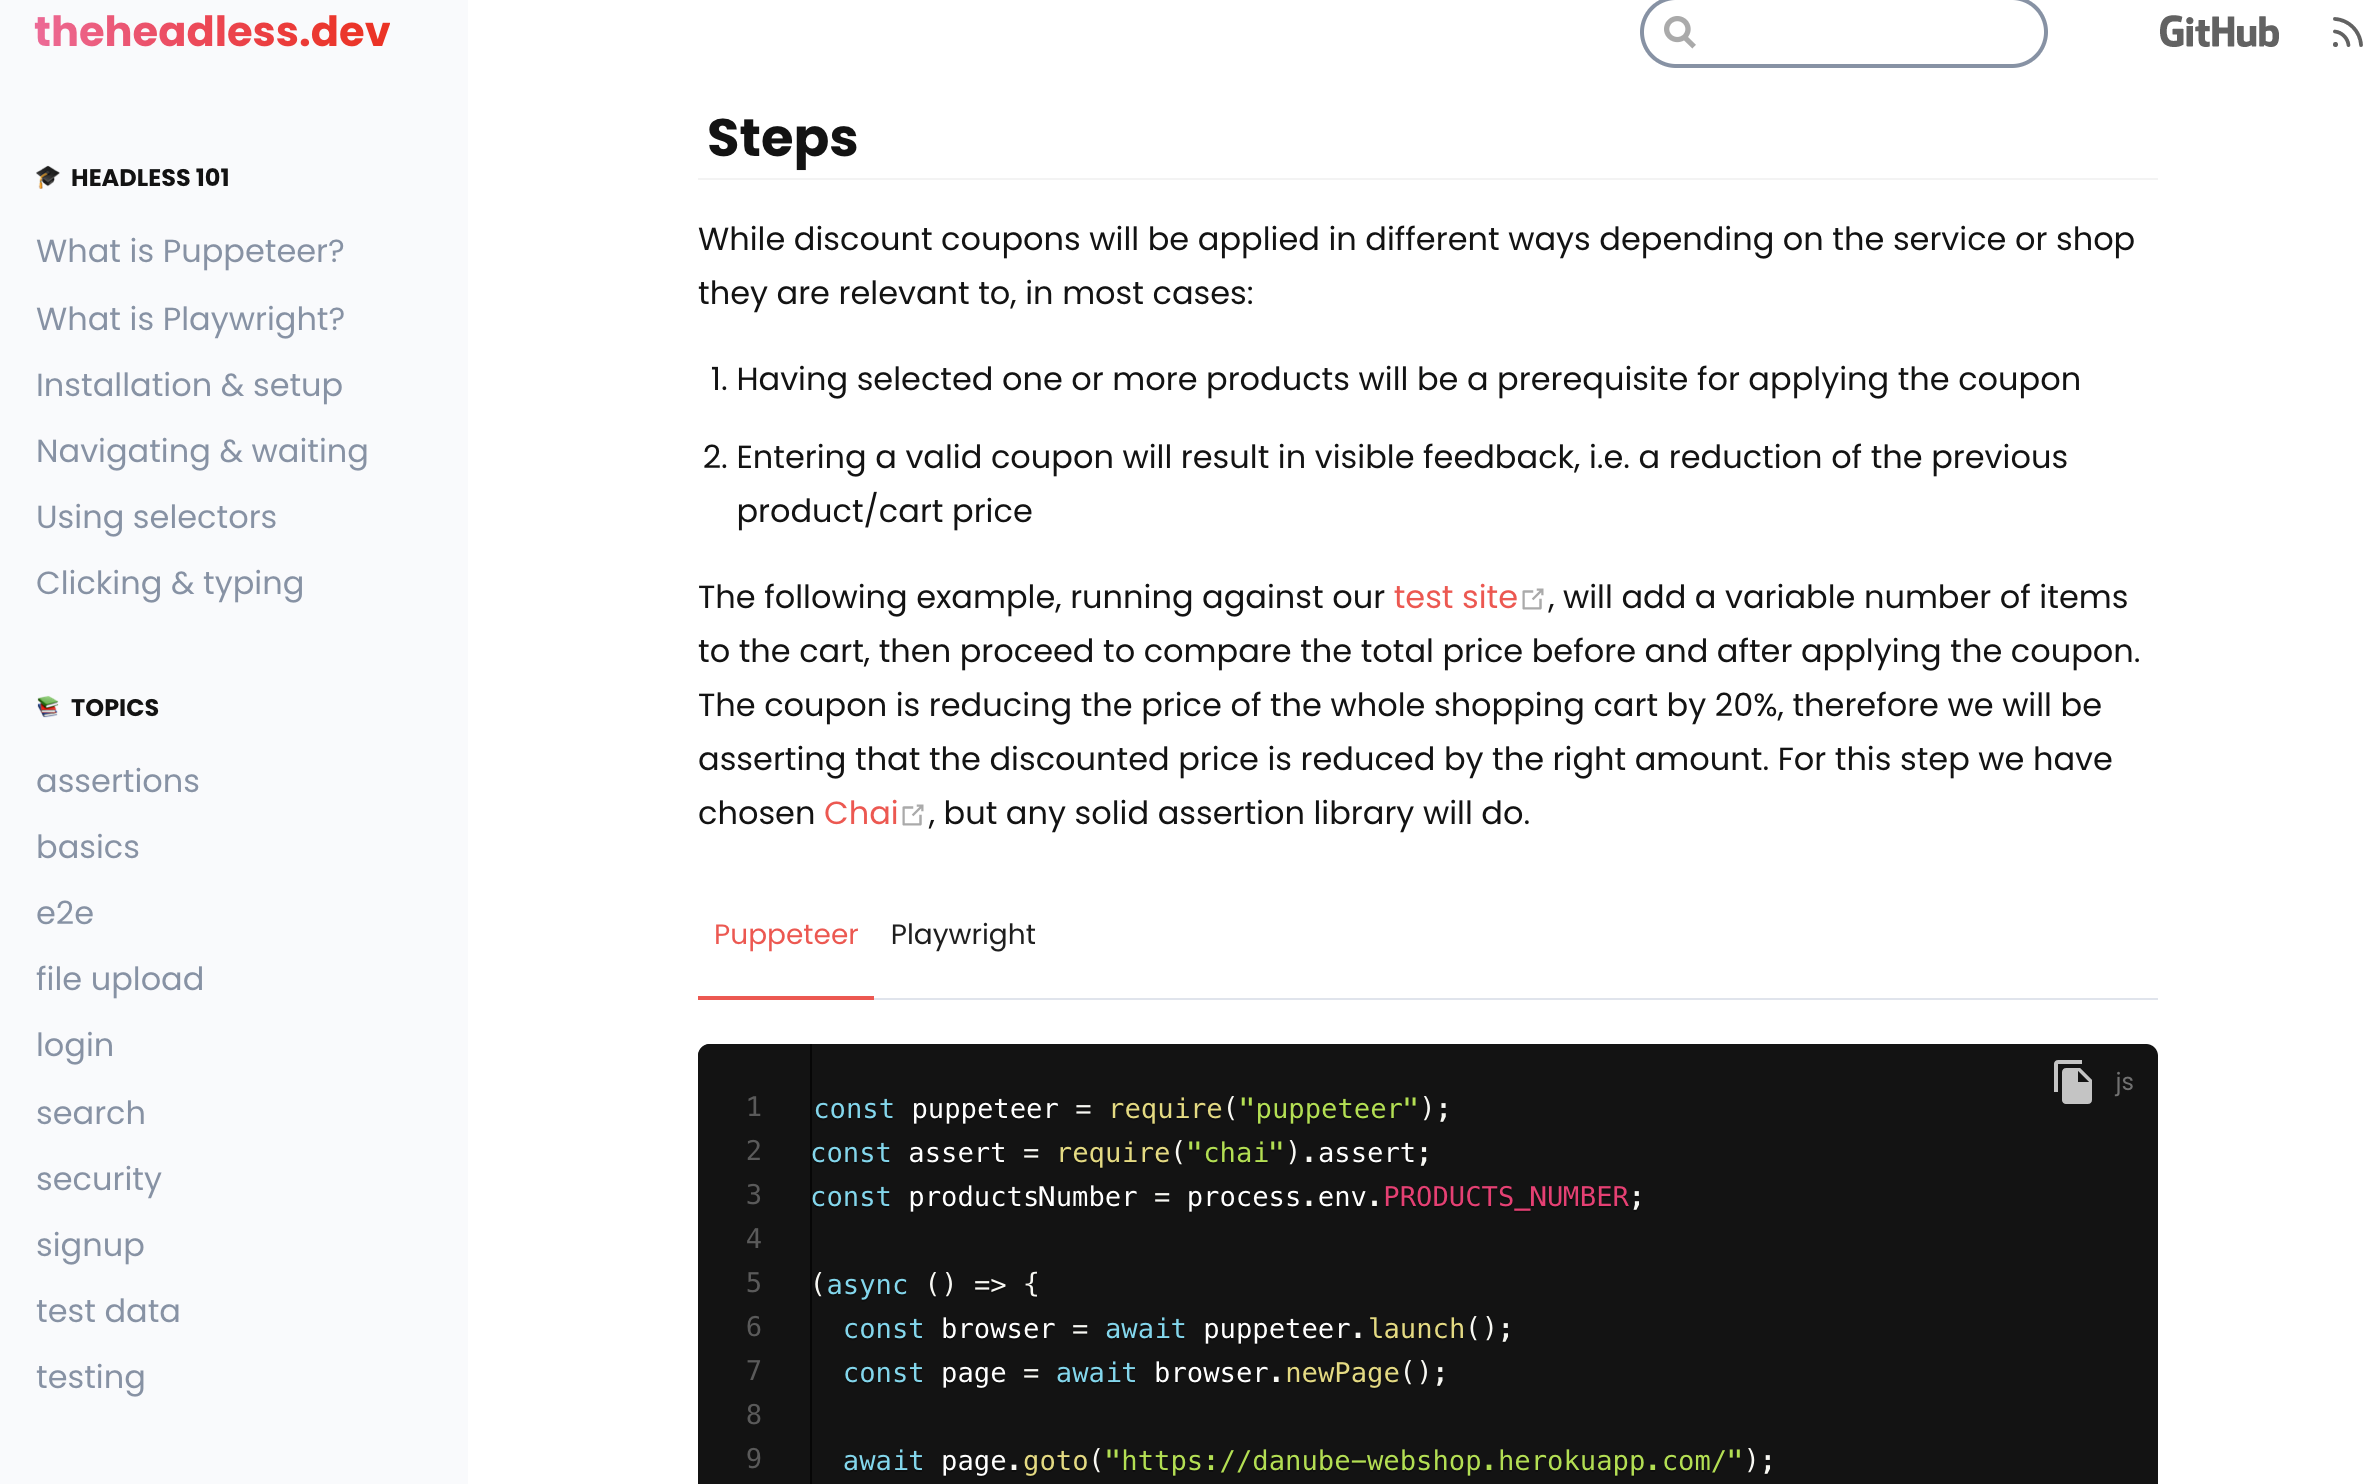Screen dimensions: 2374x1484
Task: Select the 'assertions' topic
Action: (x=118, y=780)
